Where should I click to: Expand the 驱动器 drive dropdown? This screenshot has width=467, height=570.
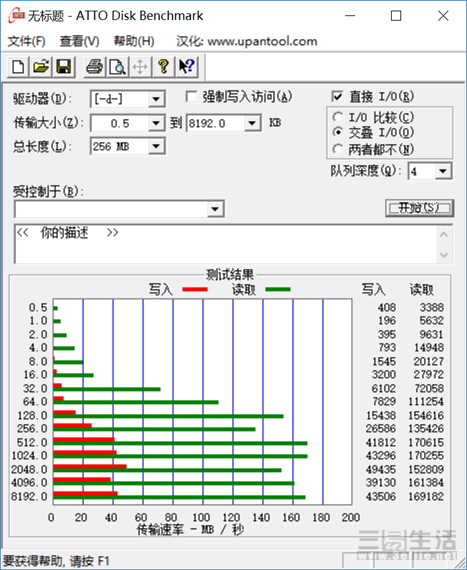pyautogui.click(x=156, y=99)
